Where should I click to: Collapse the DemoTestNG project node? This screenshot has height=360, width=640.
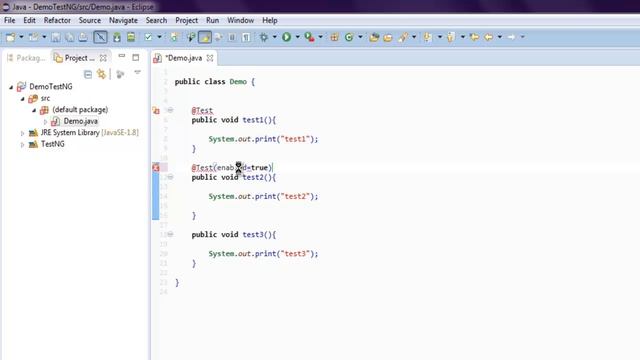11,87
